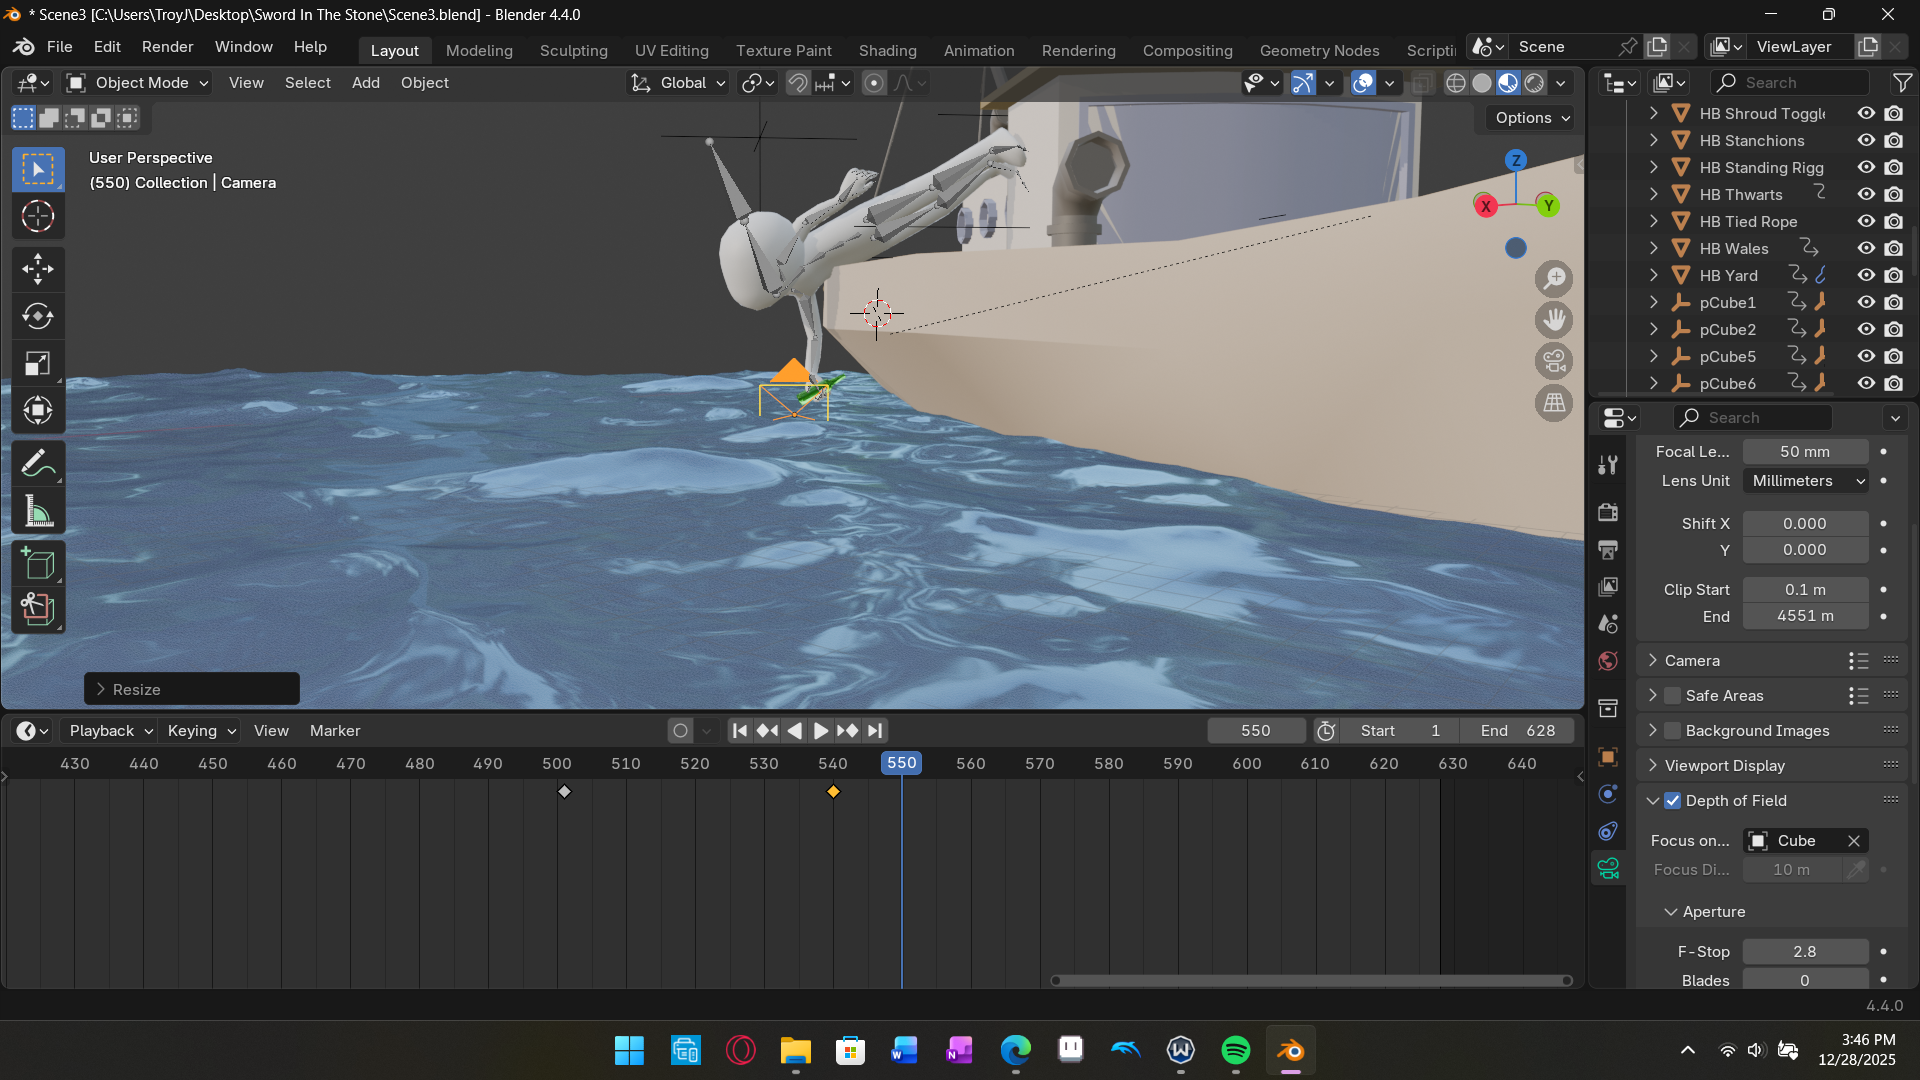Click the zoom viewport magnifier icon
The height and width of the screenshot is (1080, 1920).
1554,279
